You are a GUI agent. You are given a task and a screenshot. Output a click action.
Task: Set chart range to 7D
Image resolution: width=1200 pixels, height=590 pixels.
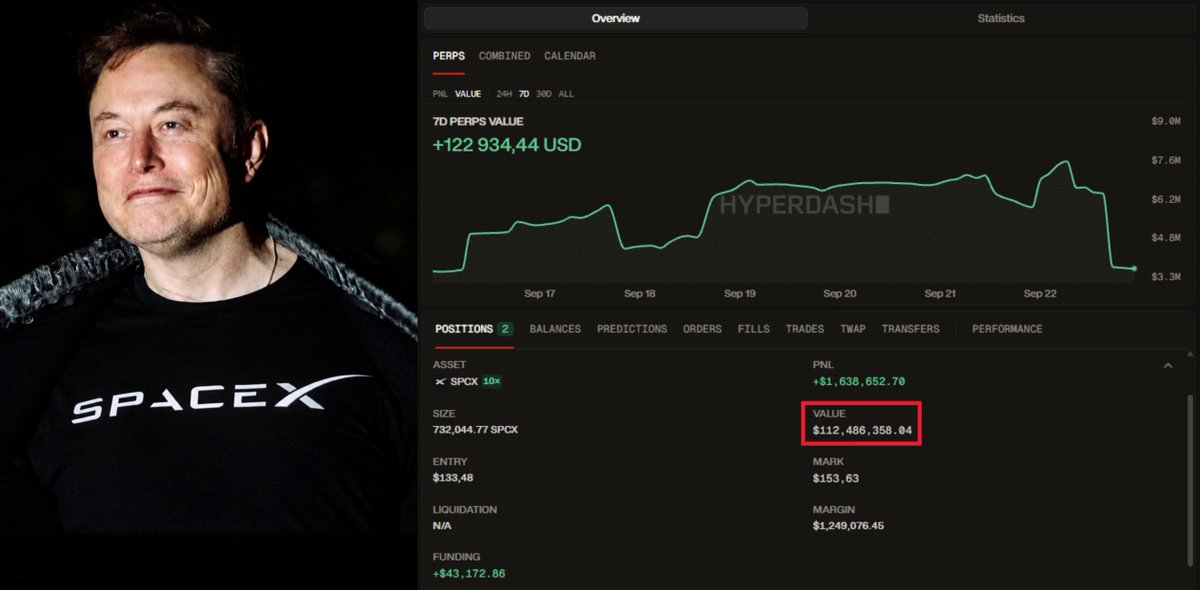[x=524, y=94]
